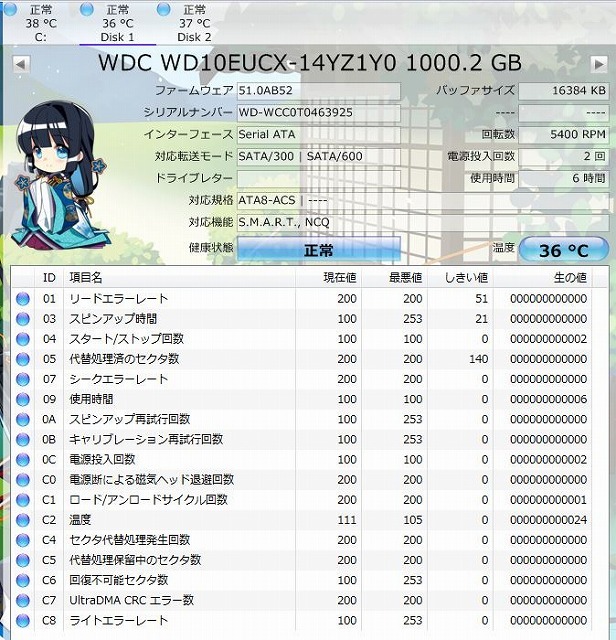Select the キャリブレーション再試行回数 attribute name

[x=146, y=440]
